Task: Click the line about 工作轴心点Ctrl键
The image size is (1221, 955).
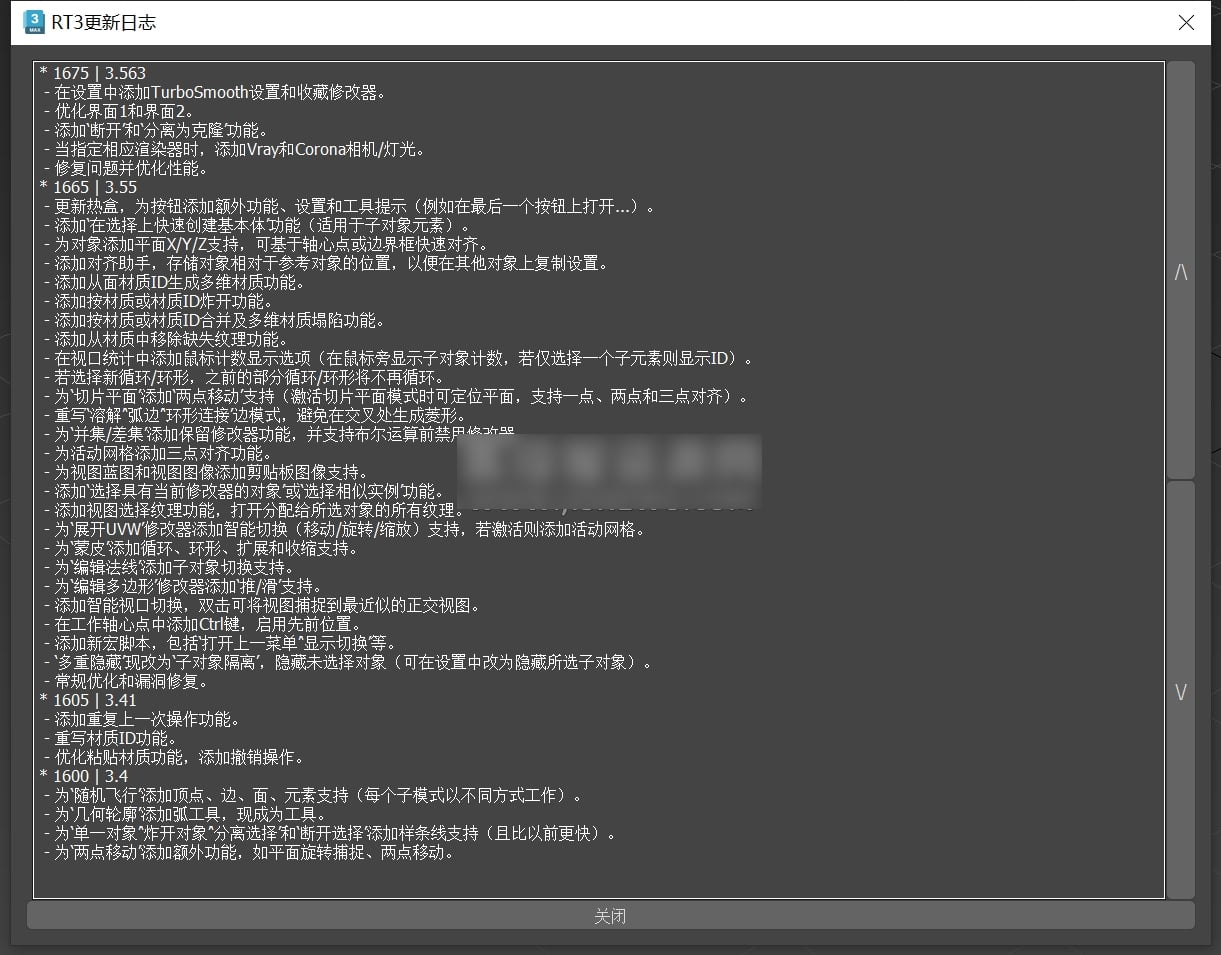Action: (202, 624)
